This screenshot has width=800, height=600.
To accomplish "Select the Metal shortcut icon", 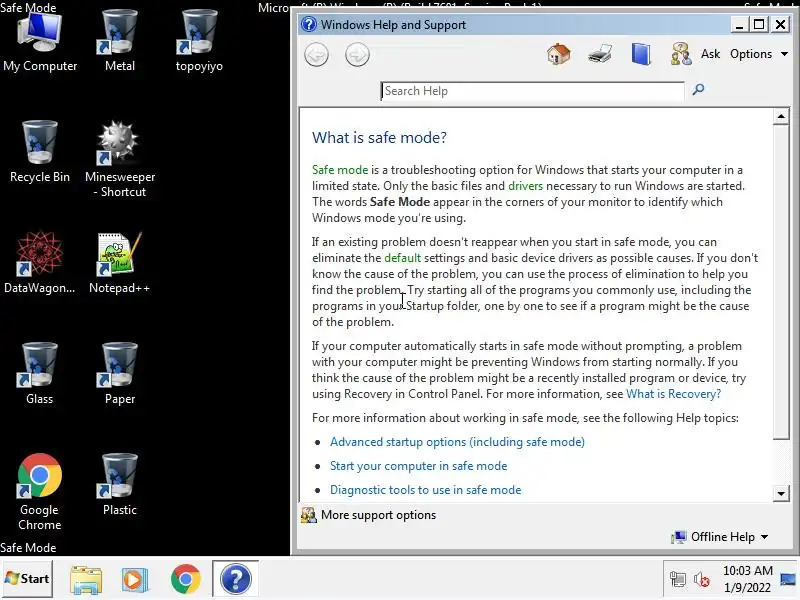I will point(119,42).
